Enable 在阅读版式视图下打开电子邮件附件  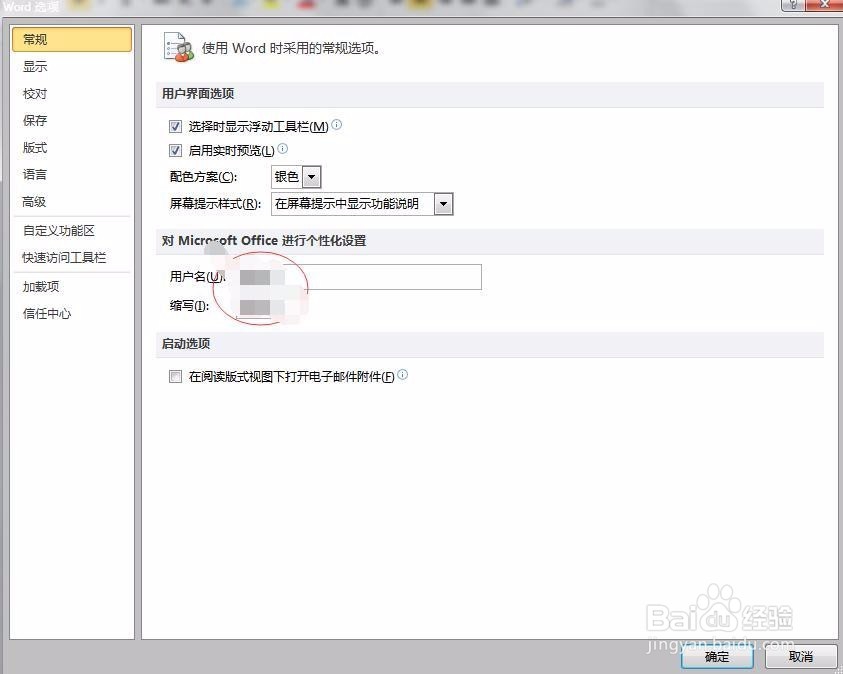tap(175, 376)
